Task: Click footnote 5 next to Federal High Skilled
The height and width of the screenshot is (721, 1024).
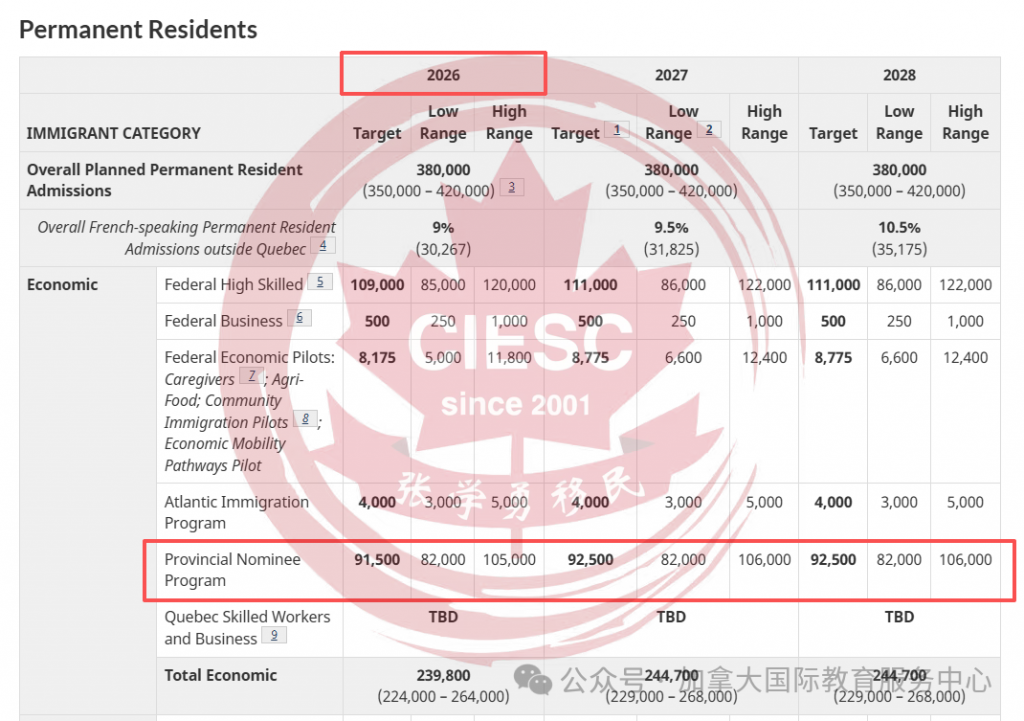Action: click(319, 282)
